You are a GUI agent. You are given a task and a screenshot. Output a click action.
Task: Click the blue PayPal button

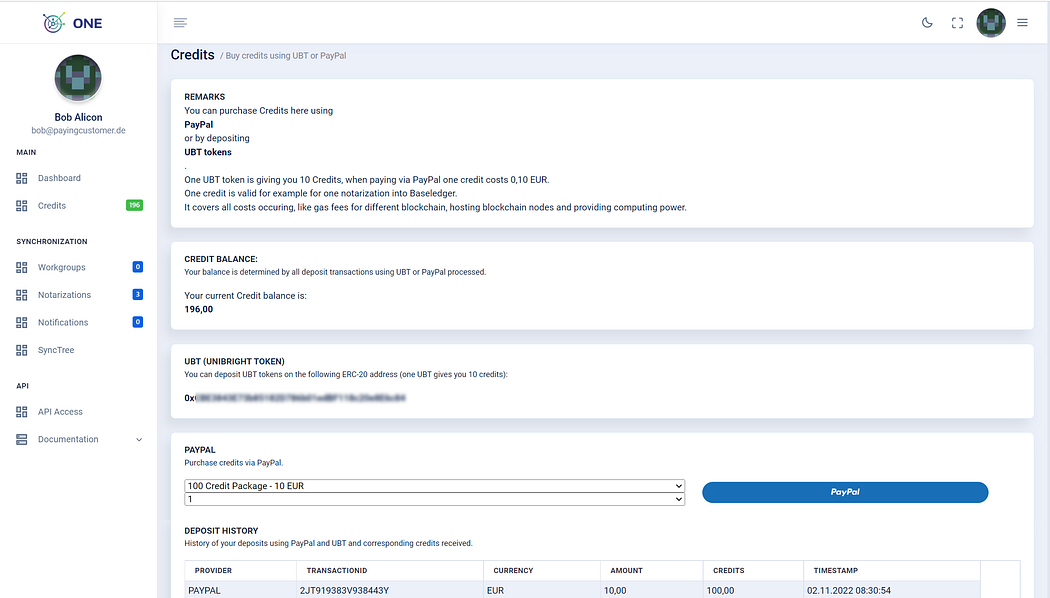(x=844, y=492)
